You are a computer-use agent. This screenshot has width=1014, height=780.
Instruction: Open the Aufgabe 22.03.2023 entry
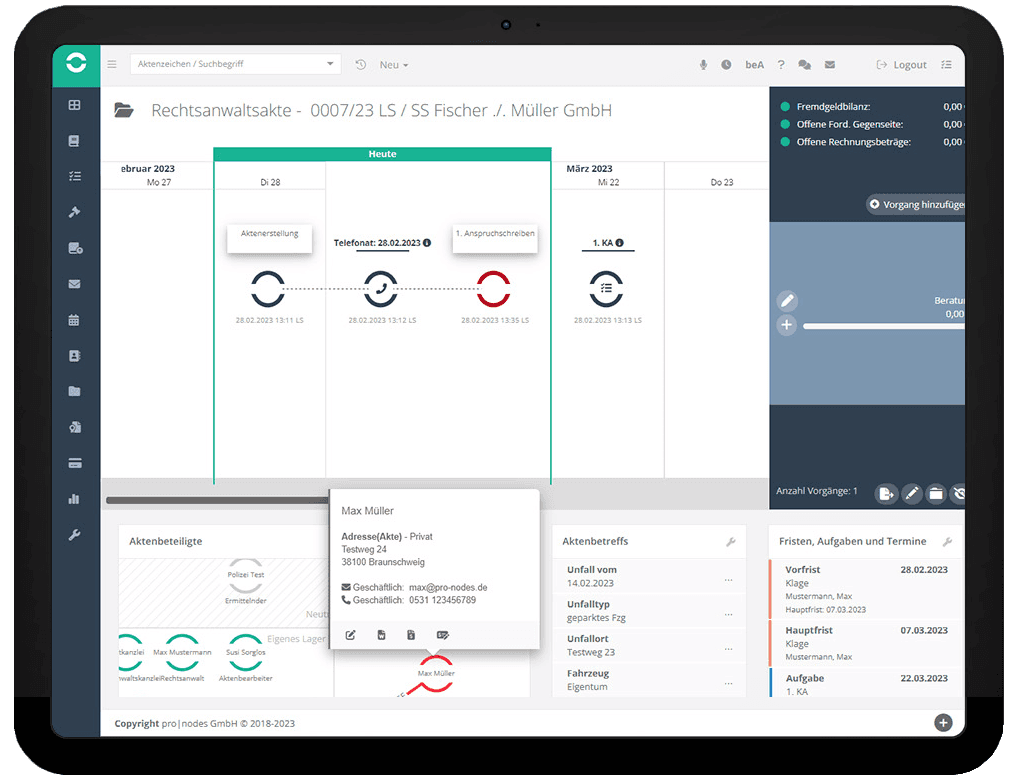(x=866, y=684)
